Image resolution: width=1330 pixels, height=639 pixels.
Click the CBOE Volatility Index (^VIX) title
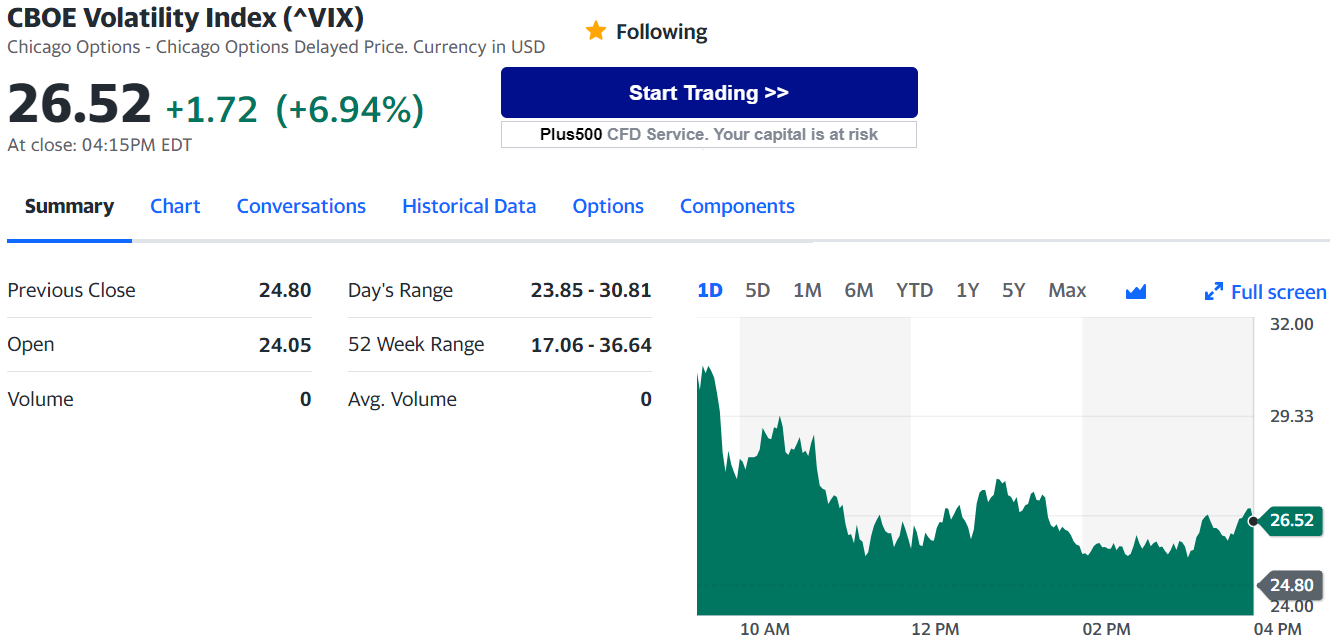click(186, 17)
